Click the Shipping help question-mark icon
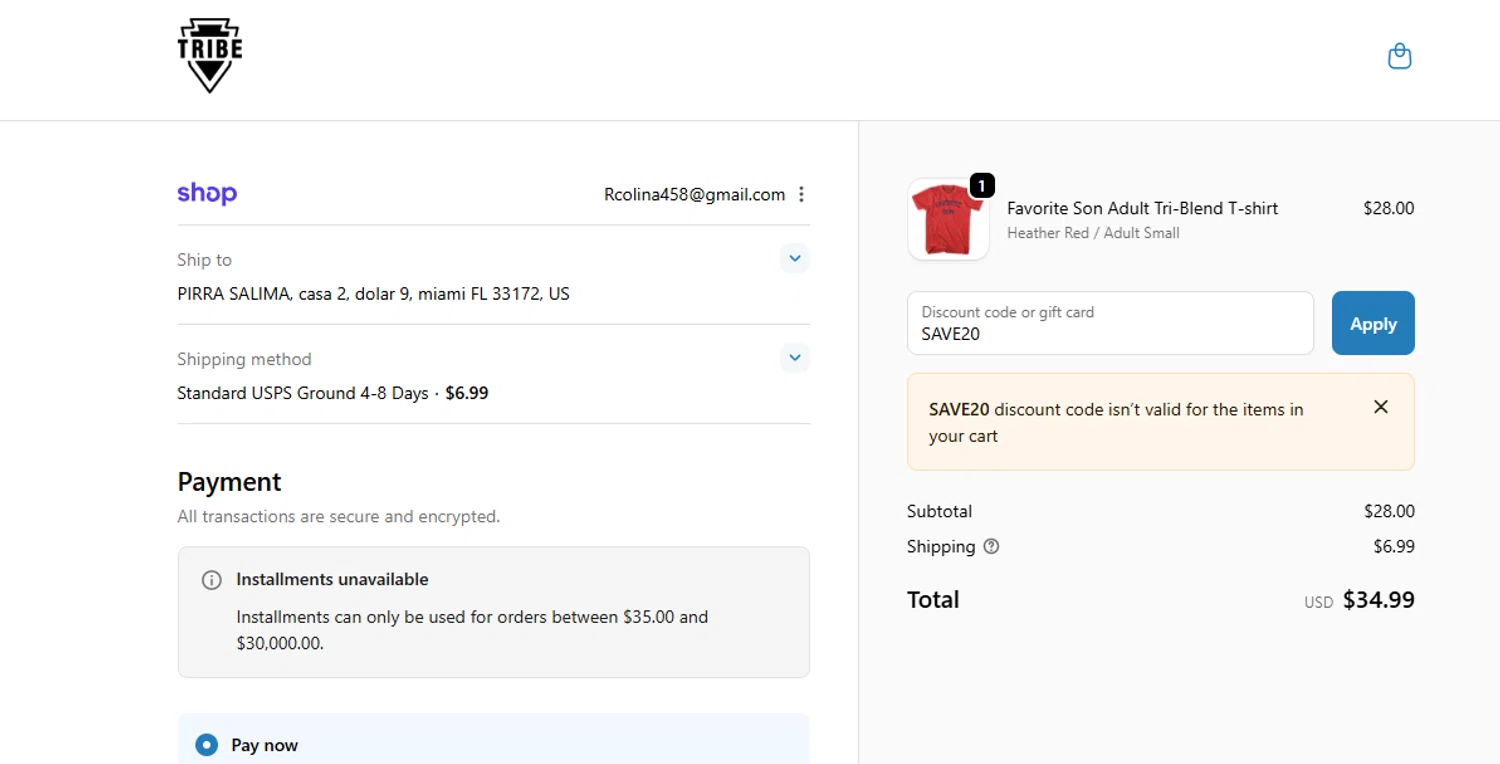This screenshot has height=764, width=1500. click(991, 546)
